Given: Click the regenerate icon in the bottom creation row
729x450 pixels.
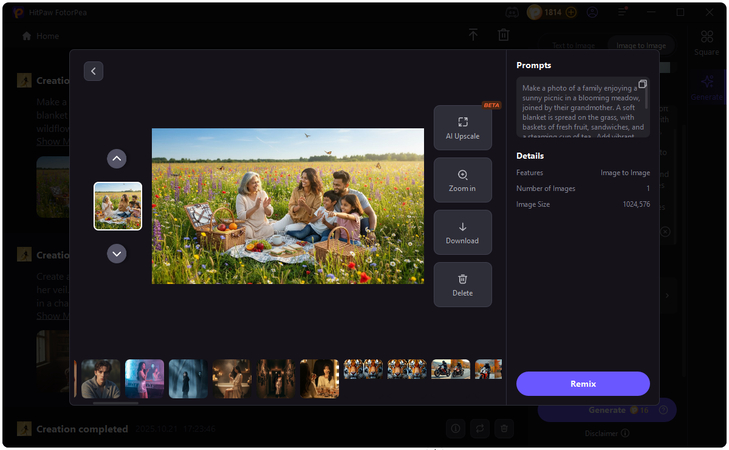Looking at the screenshot, I should pyautogui.click(x=480, y=429).
